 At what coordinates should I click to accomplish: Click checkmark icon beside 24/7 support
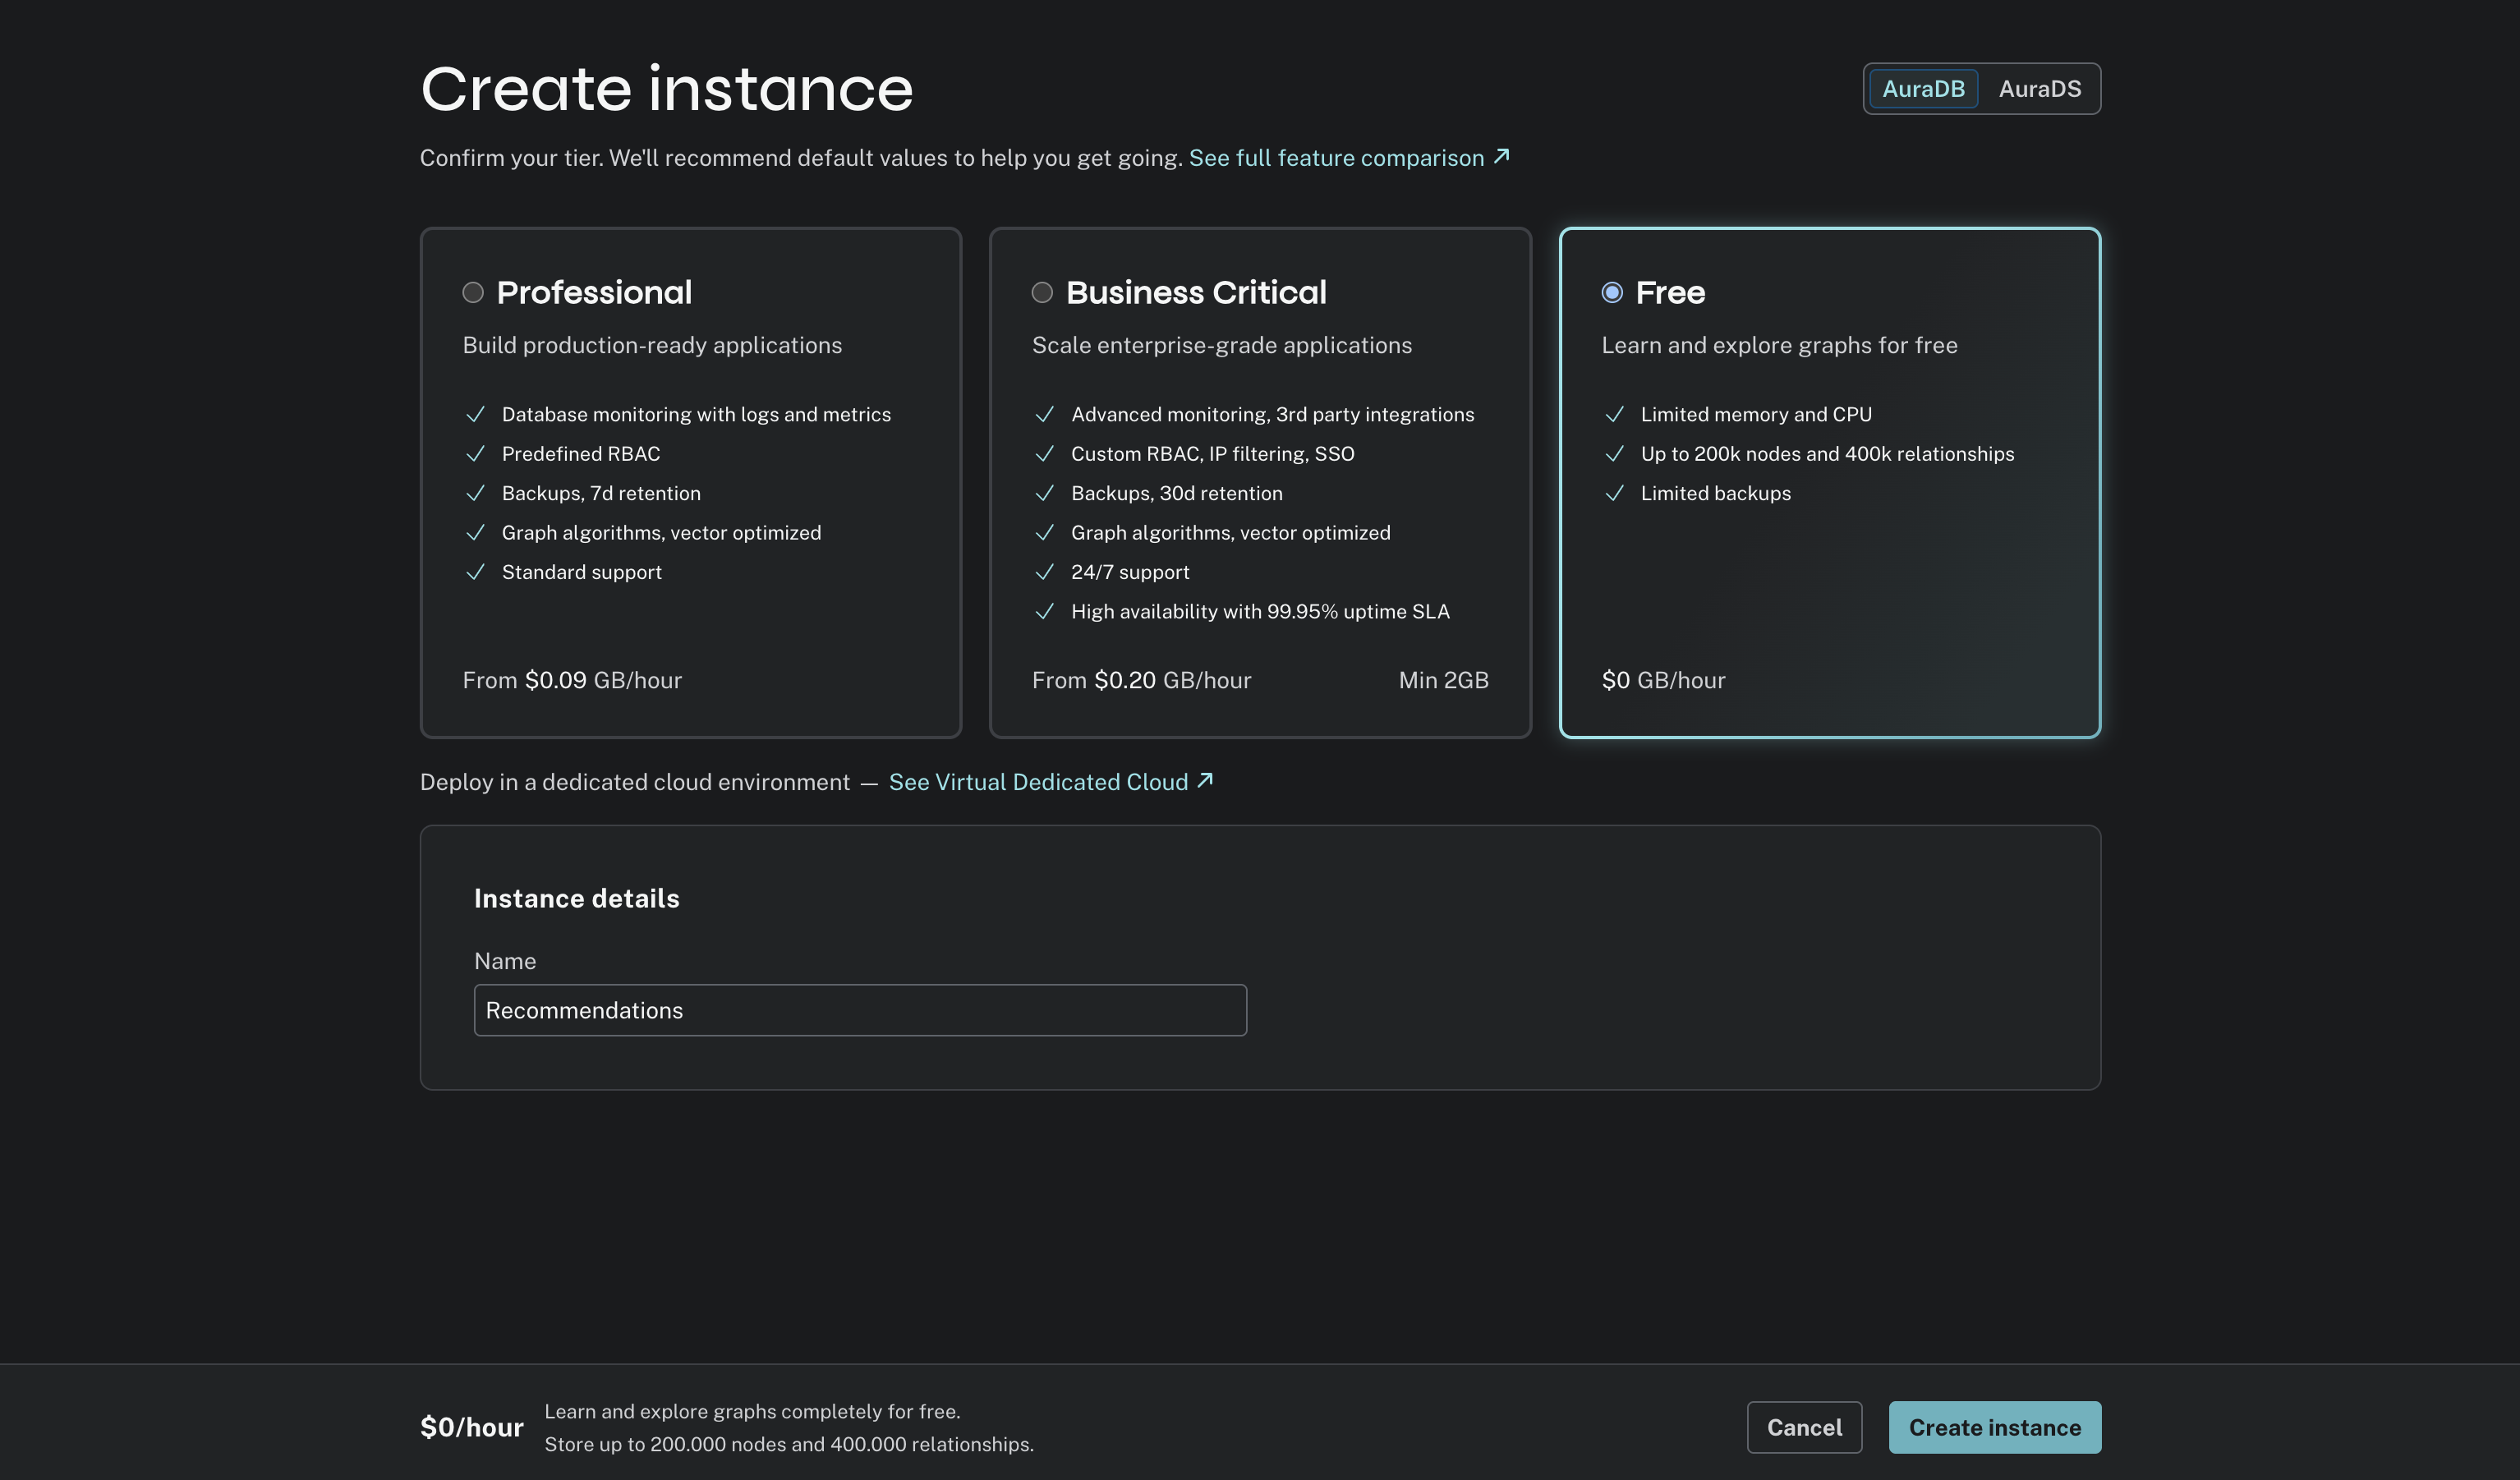coord(1045,572)
